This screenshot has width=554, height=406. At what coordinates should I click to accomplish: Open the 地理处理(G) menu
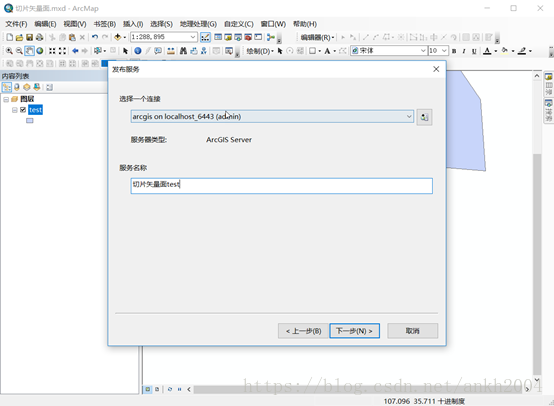click(x=198, y=24)
